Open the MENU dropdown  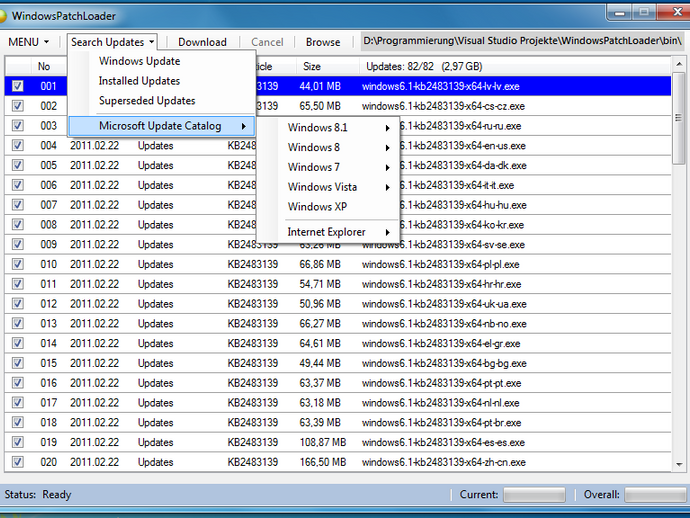point(28,42)
